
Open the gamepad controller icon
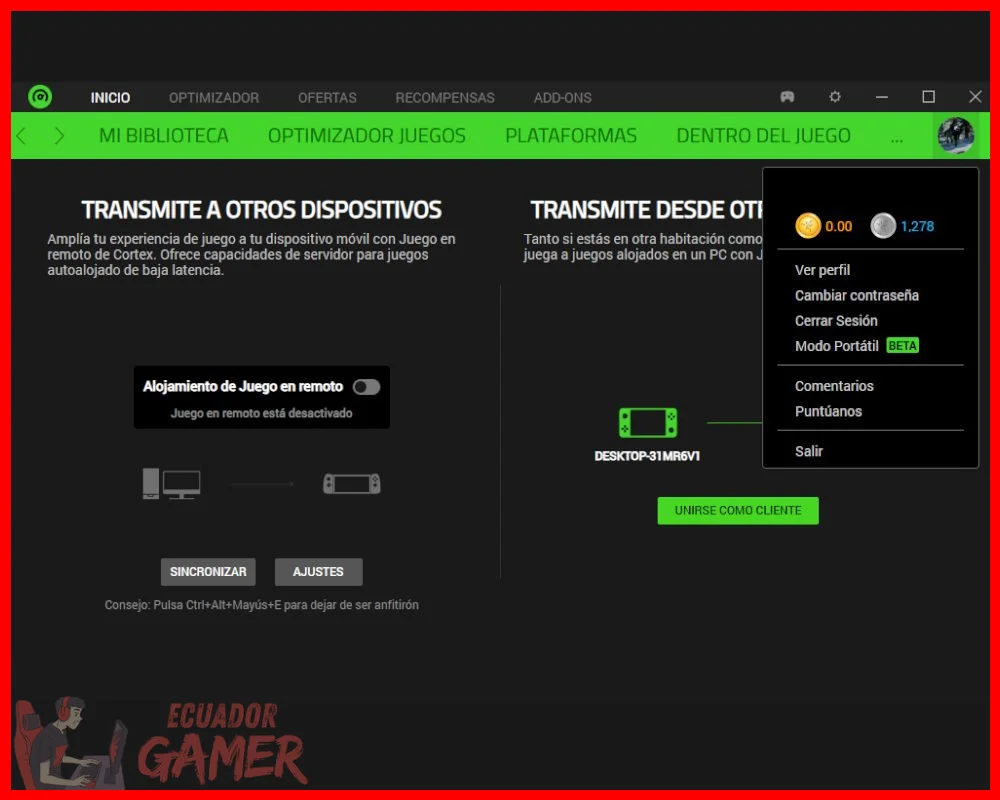point(787,97)
